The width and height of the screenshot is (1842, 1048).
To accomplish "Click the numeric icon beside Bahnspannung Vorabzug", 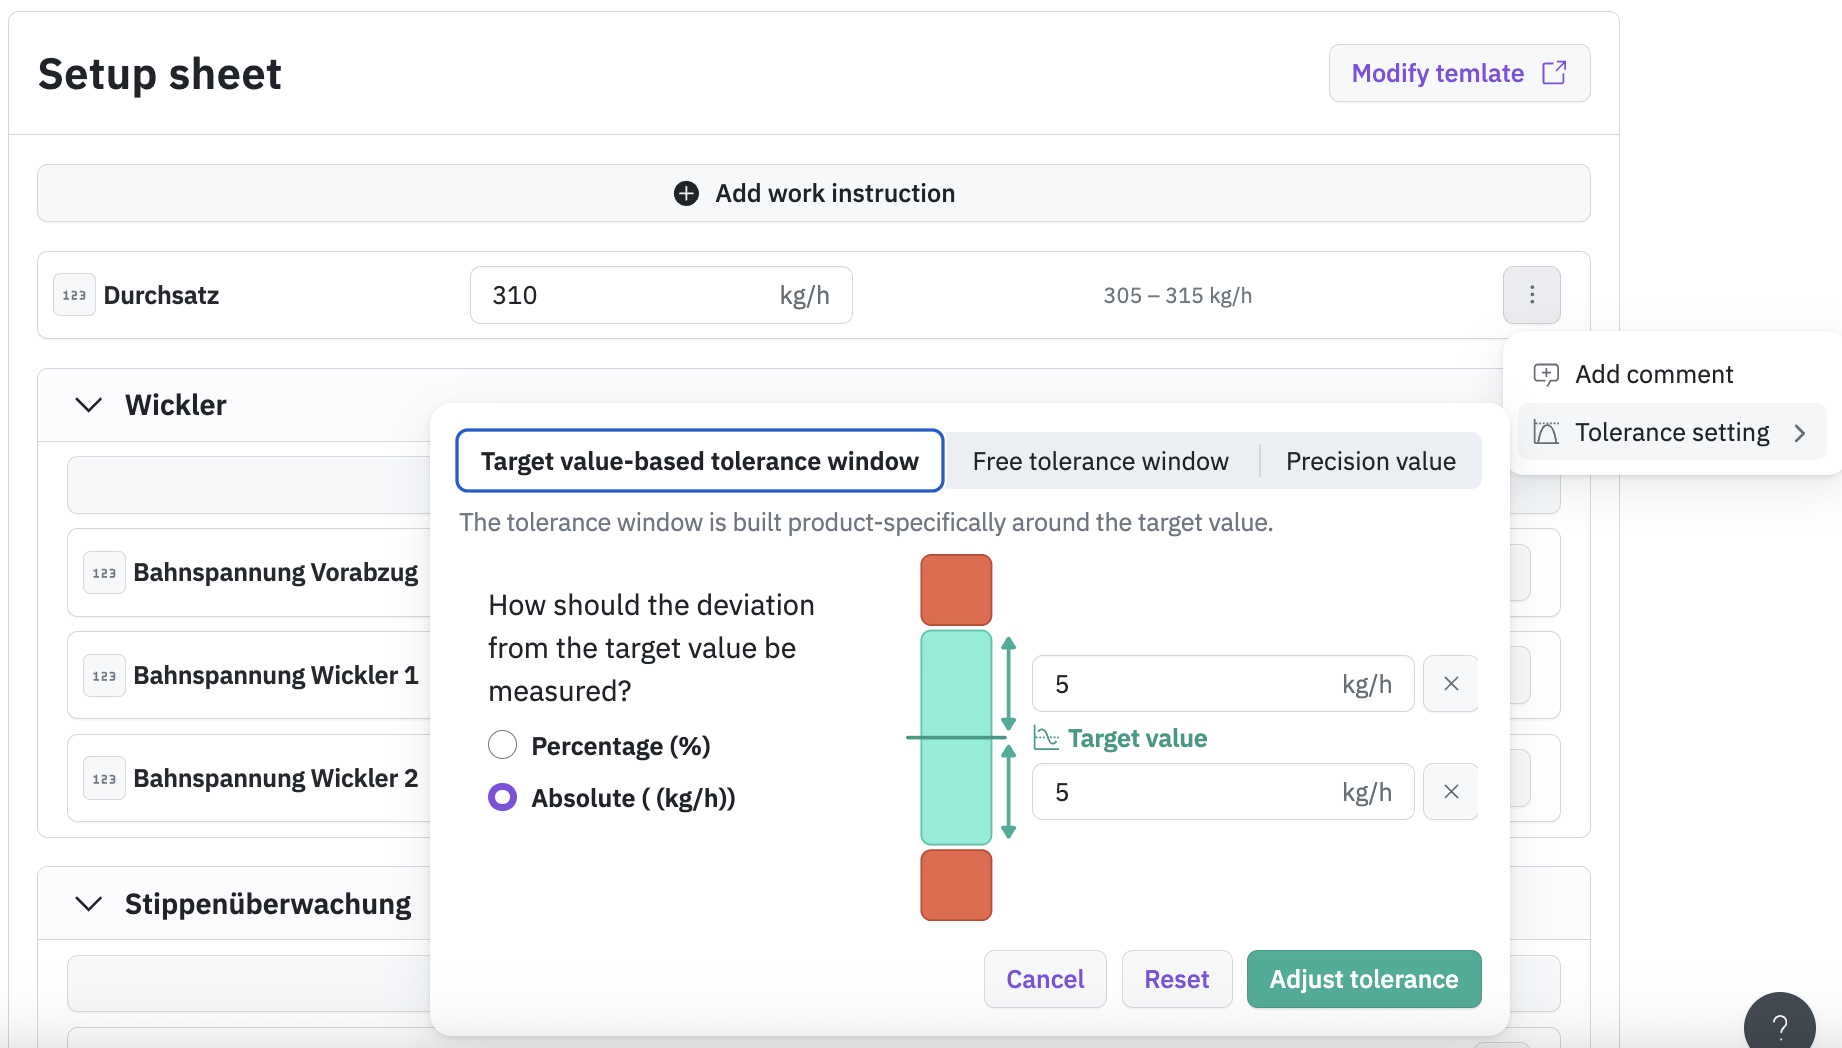I will coord(104,573).
